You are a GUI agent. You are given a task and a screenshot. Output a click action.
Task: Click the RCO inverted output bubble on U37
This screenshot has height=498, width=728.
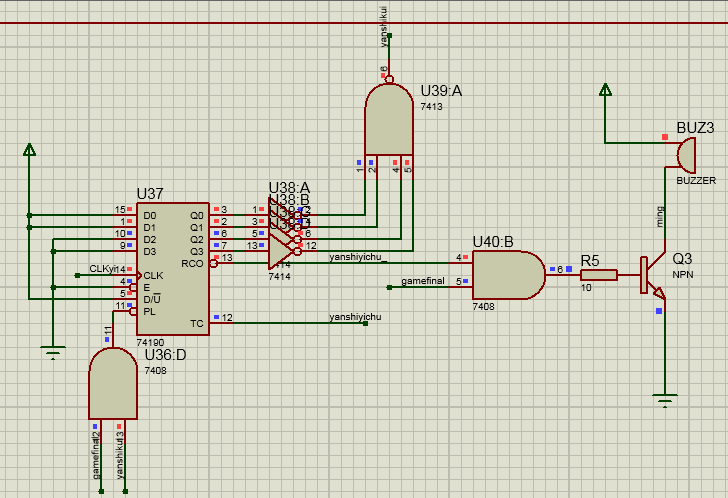213,264
